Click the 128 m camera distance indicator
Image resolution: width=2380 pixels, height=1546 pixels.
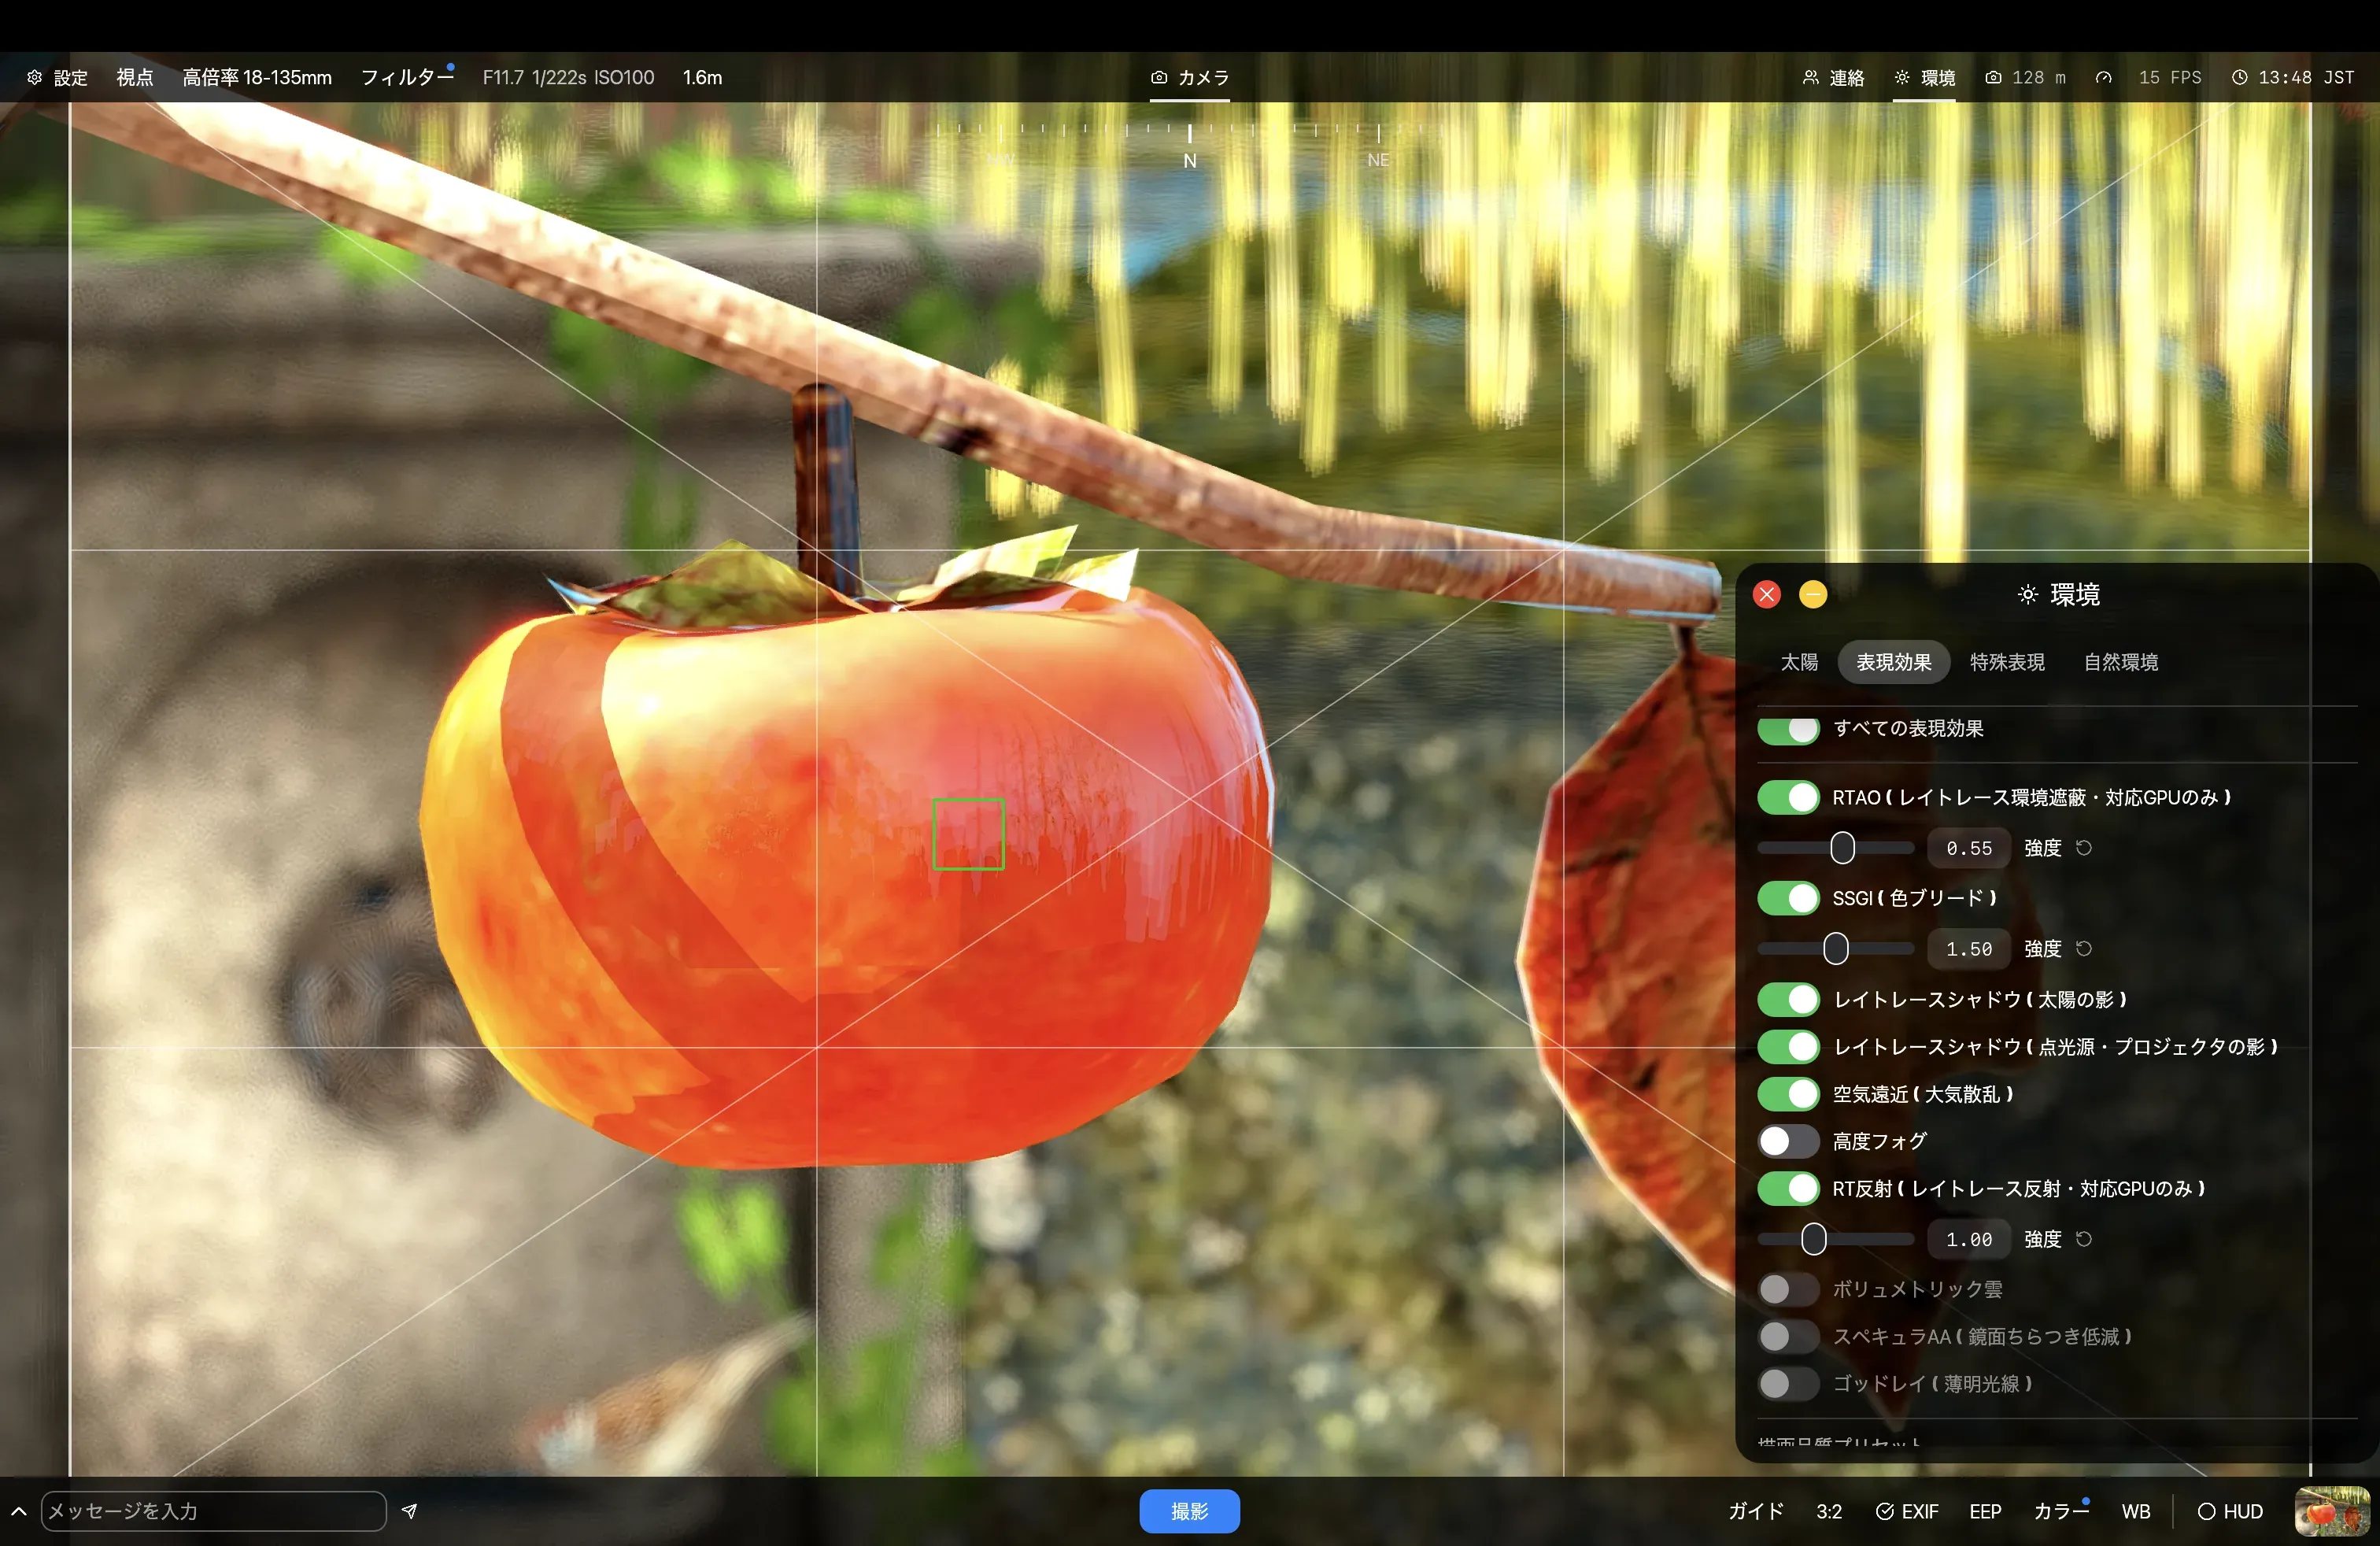(2026, 77)
